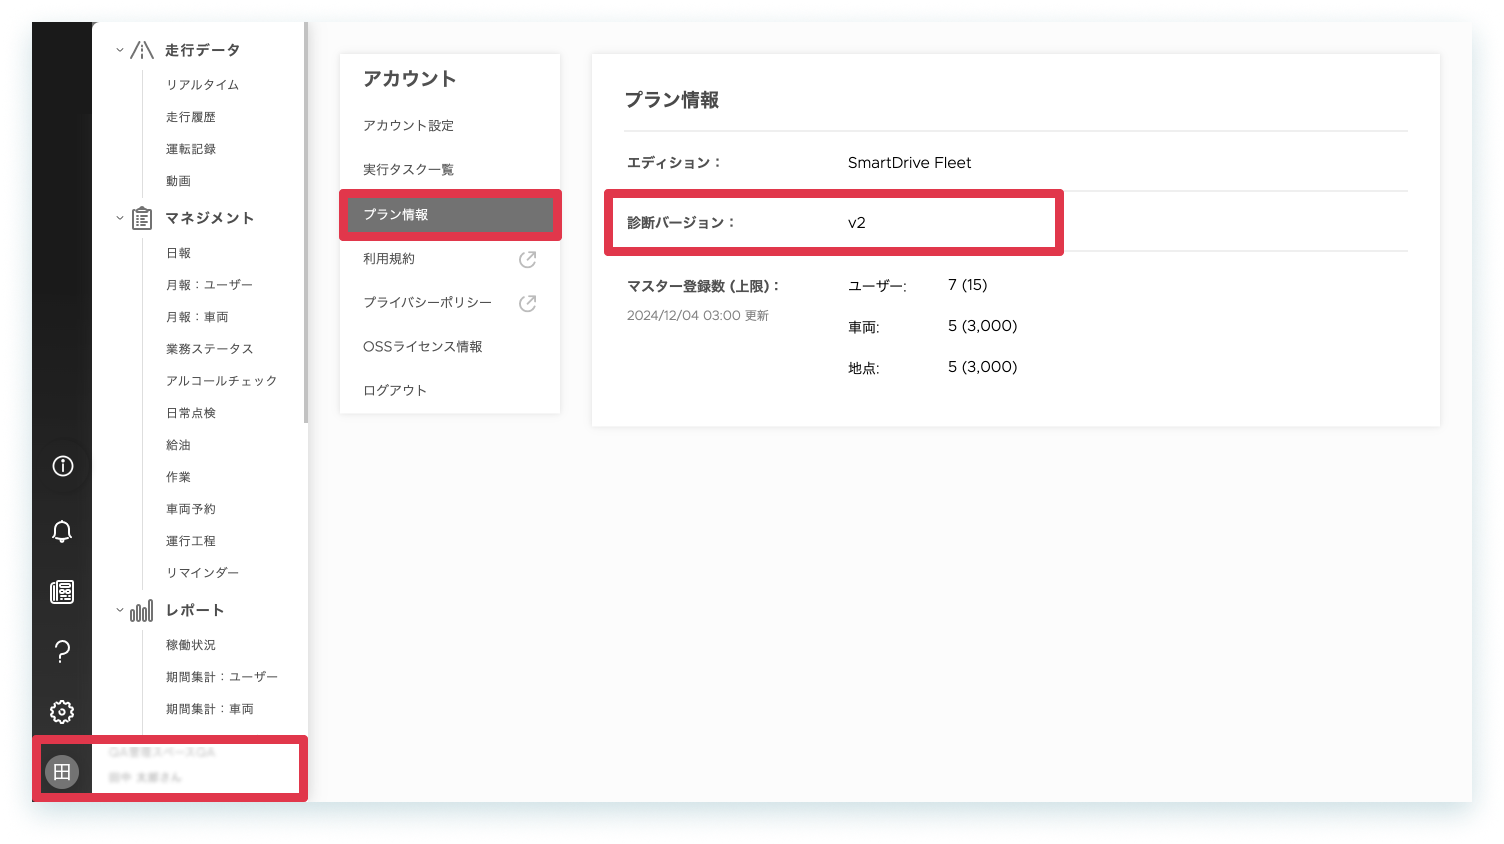Open 期間集計：車両 report
The height and width of the screenshot is (844, 1504).
point(210,709)
